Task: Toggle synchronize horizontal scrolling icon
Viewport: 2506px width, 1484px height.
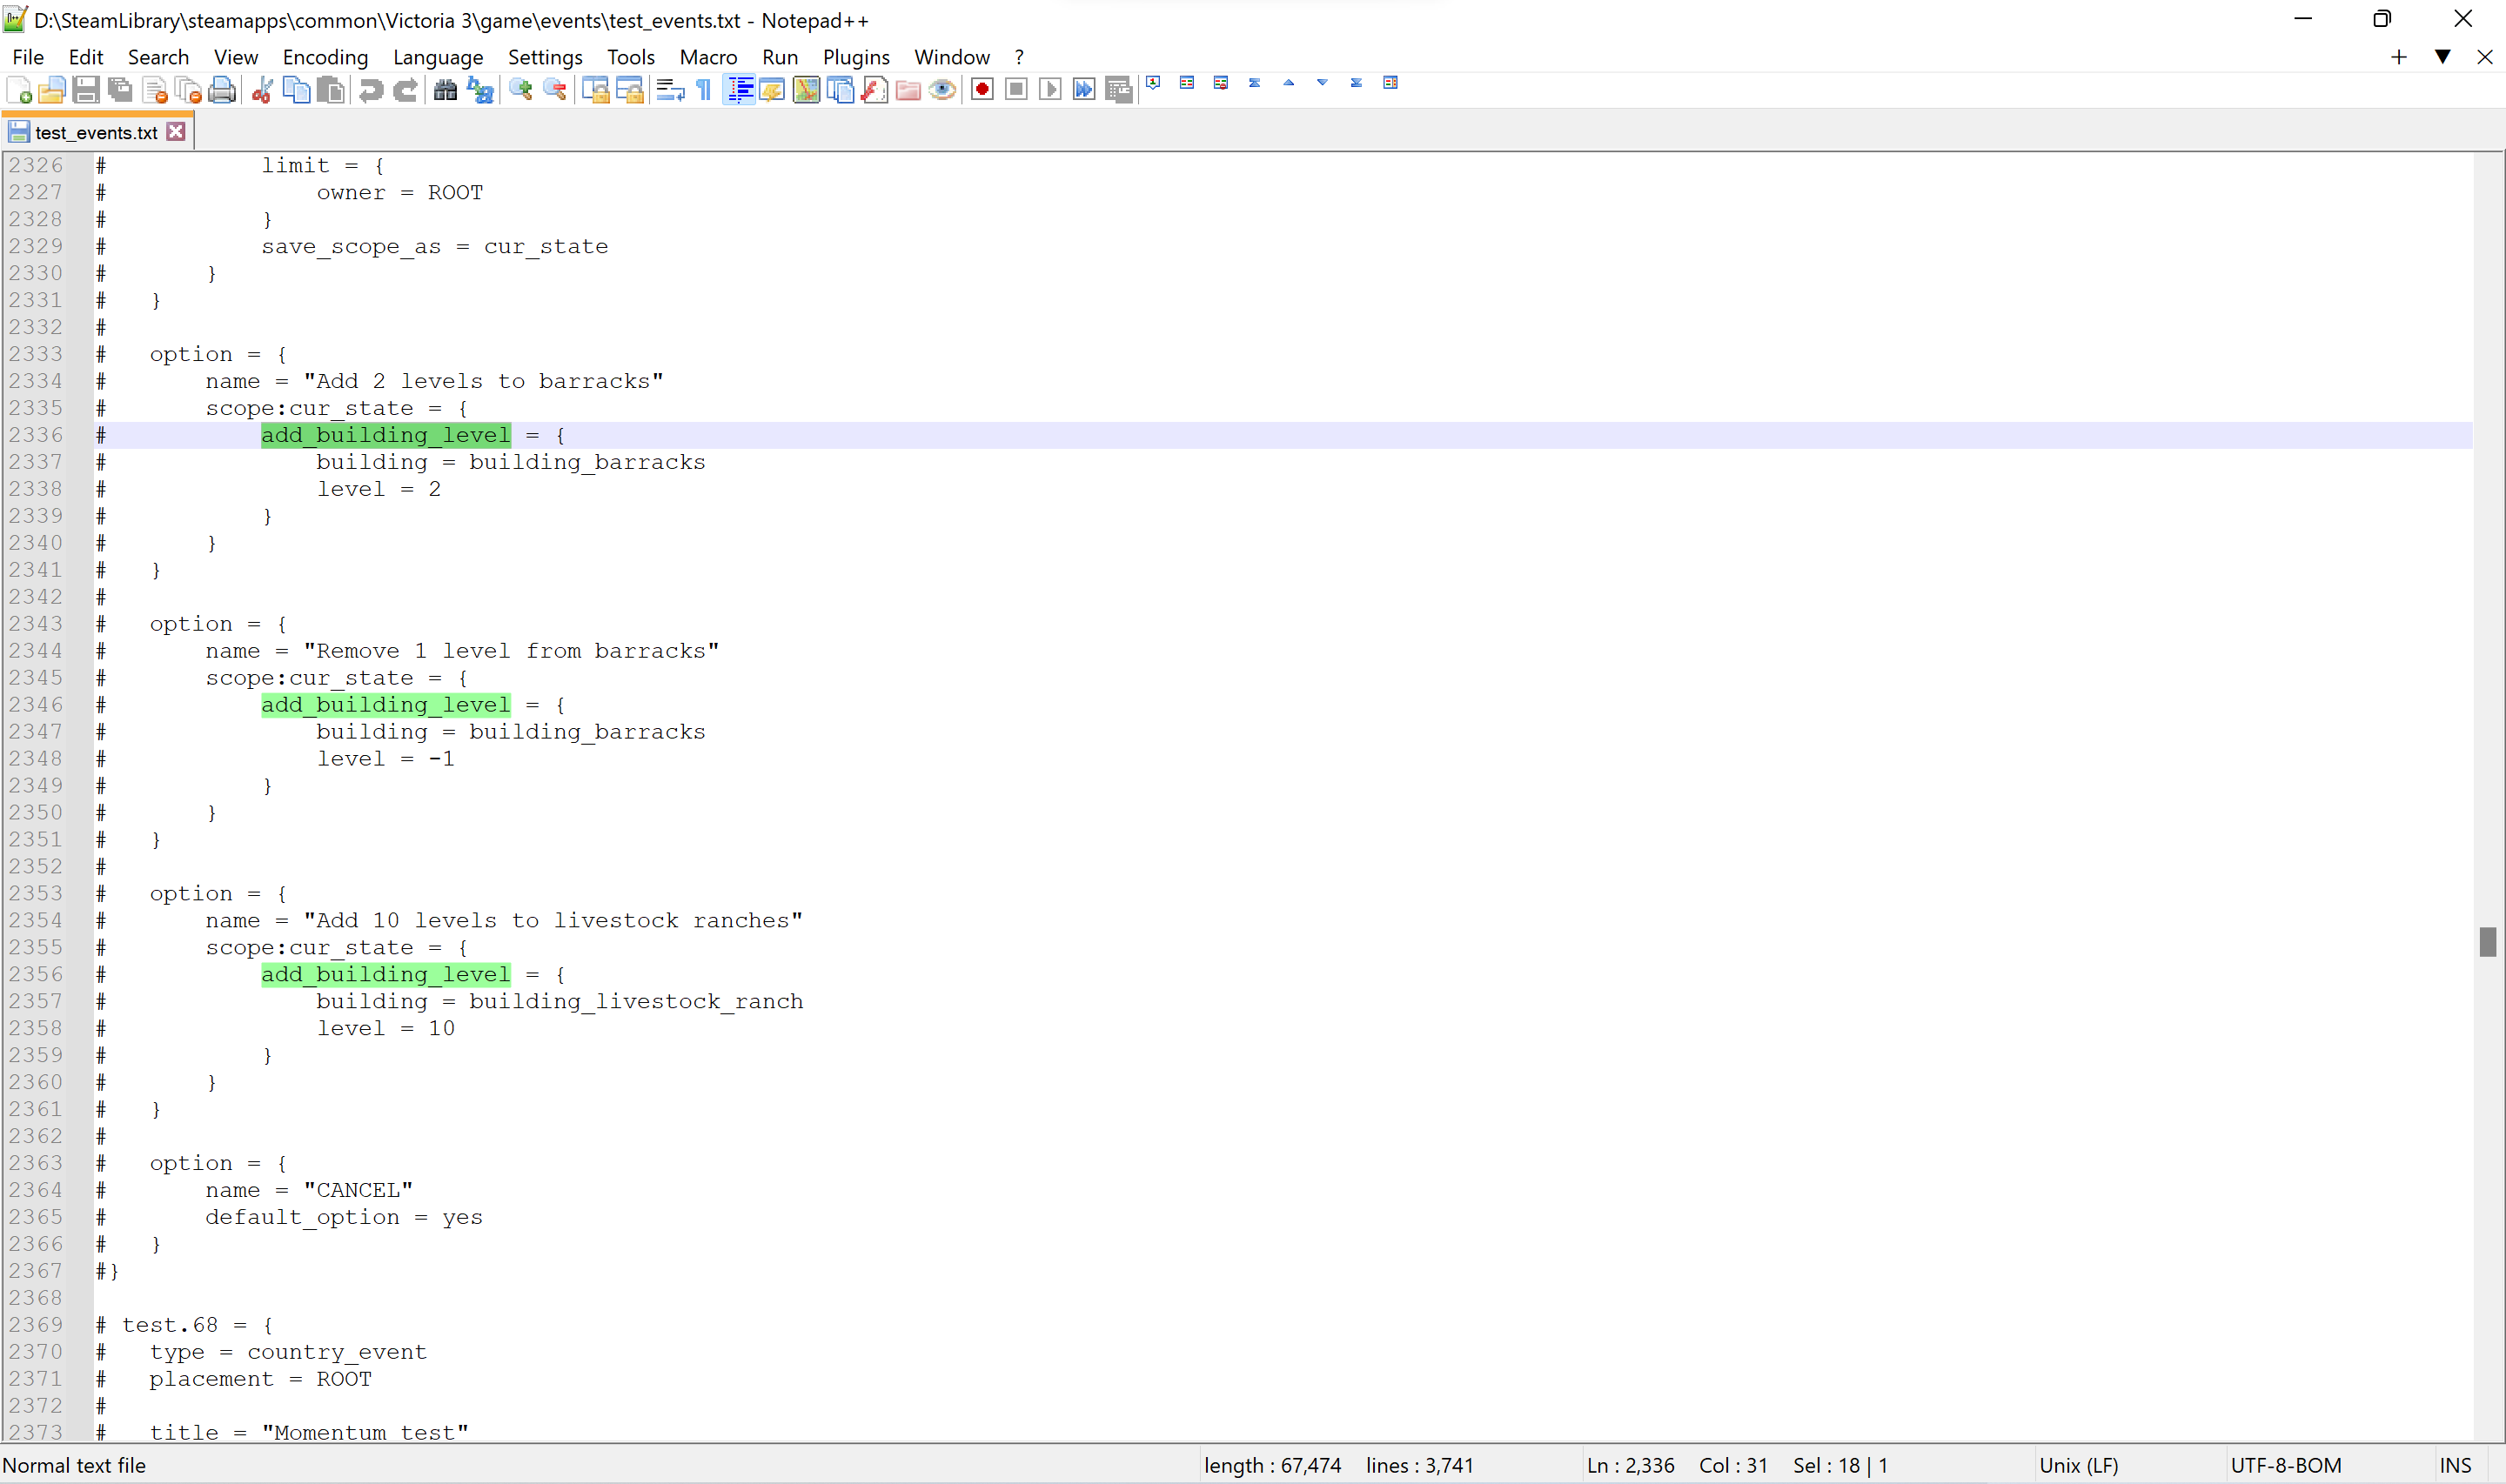Action: (x=629, y=90)
